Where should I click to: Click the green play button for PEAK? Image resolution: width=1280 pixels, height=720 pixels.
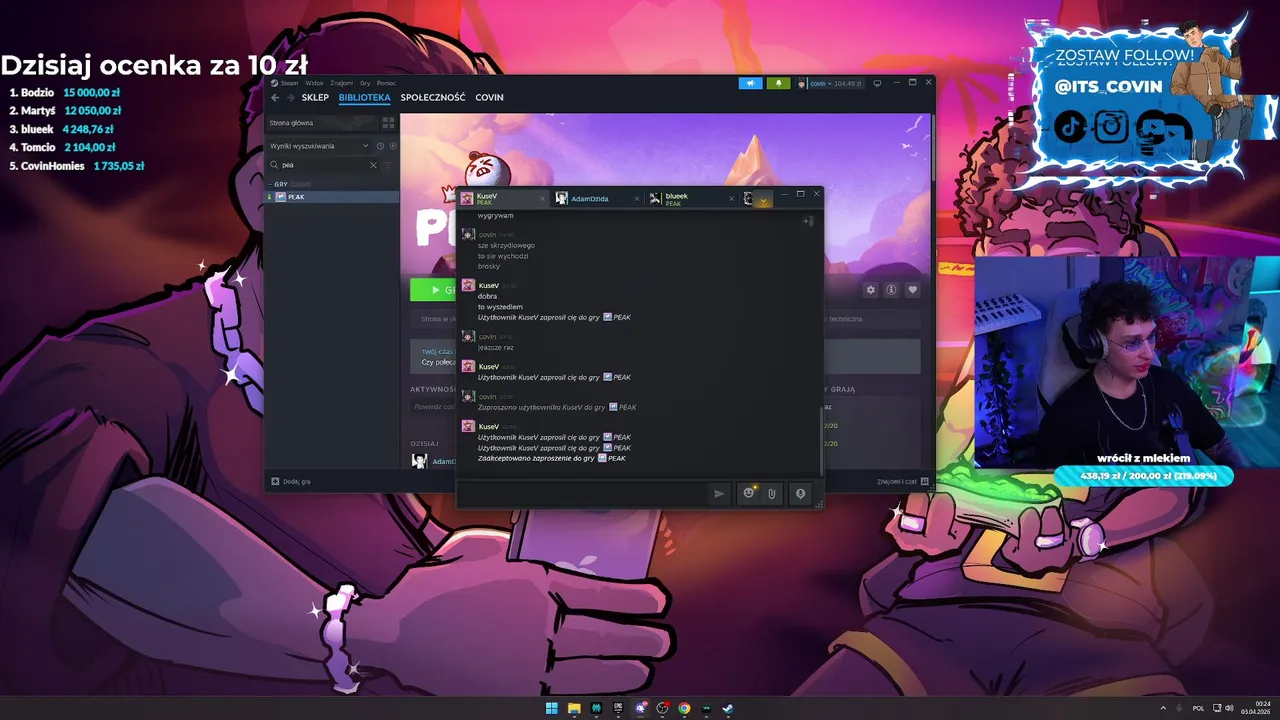[x=434, y=290]
